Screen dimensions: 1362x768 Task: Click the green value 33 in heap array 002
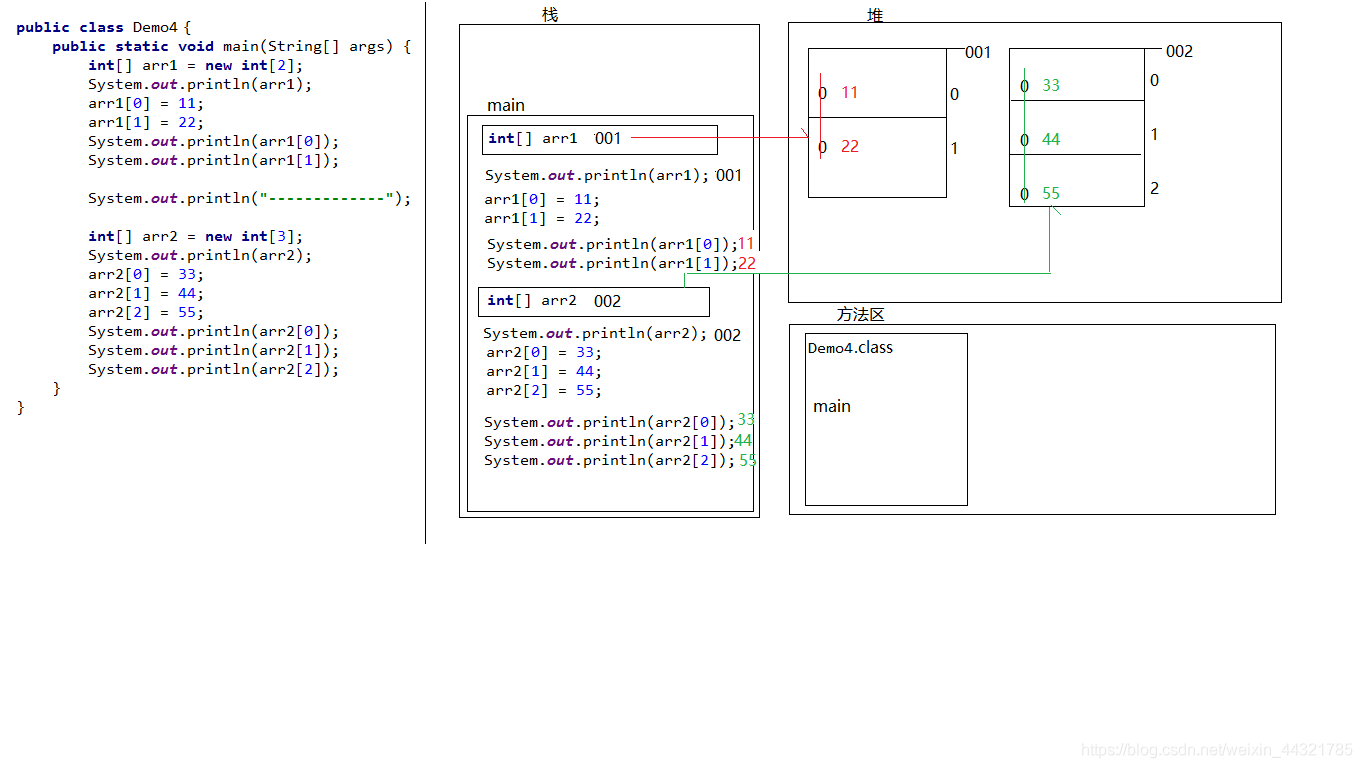tap(1051, 86)
